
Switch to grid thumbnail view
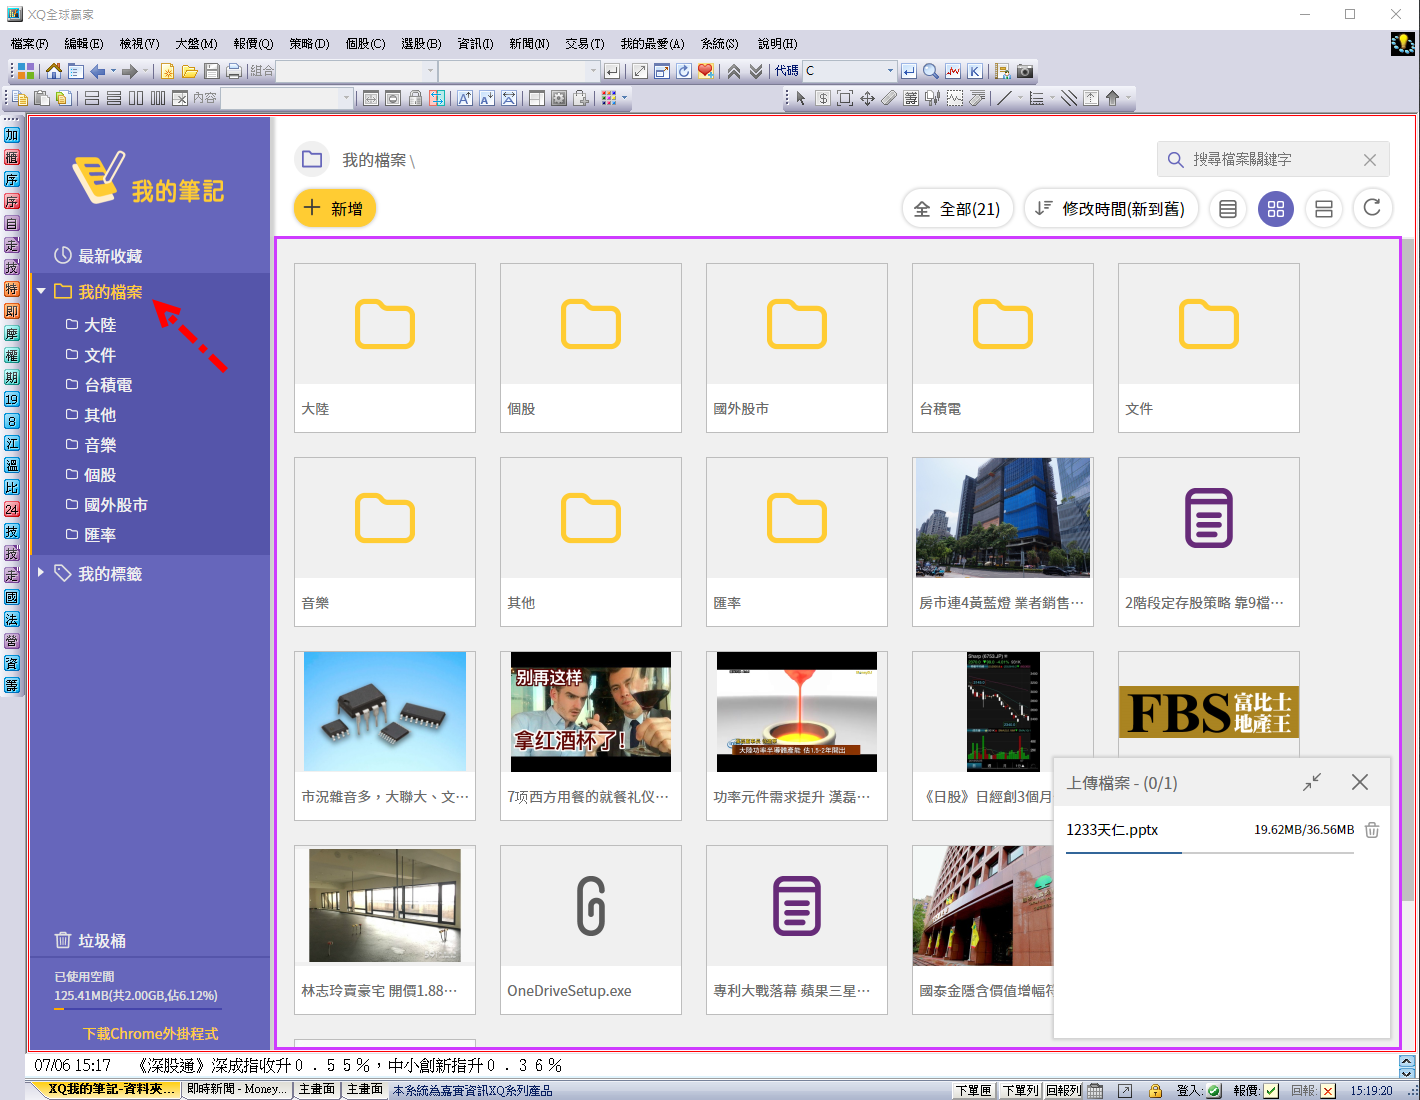click(x=1276, y=209)
